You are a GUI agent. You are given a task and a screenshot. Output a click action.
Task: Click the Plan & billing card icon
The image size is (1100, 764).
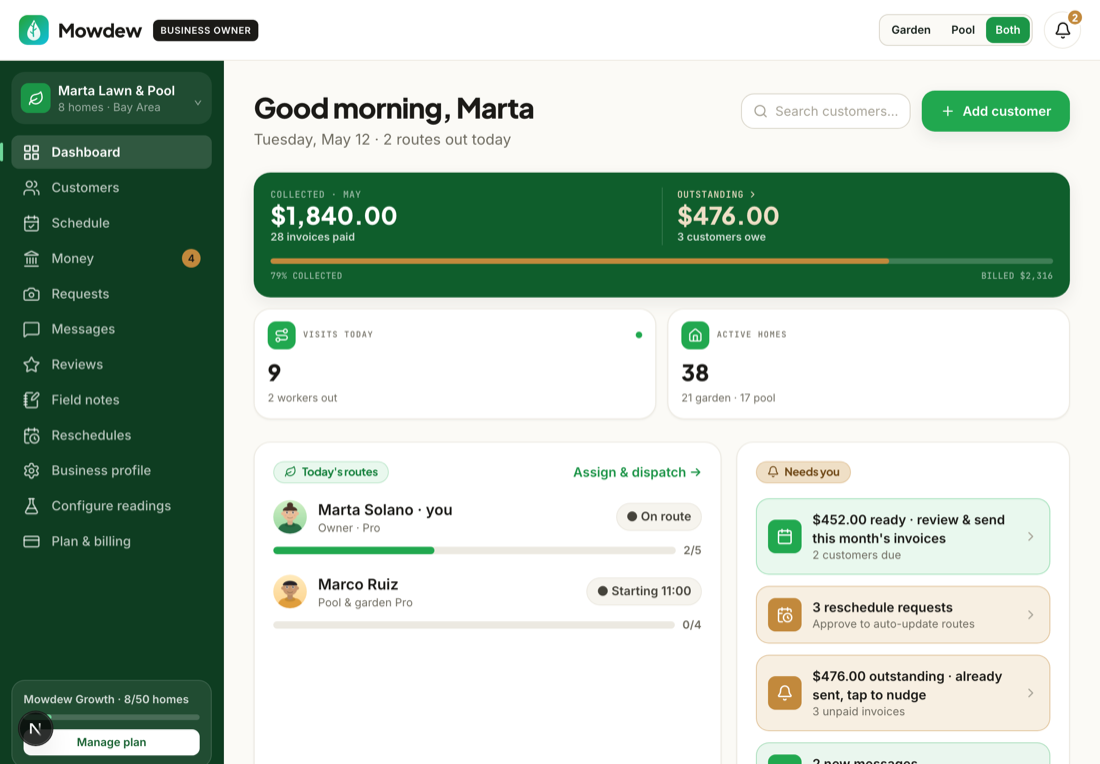point(32,542)
